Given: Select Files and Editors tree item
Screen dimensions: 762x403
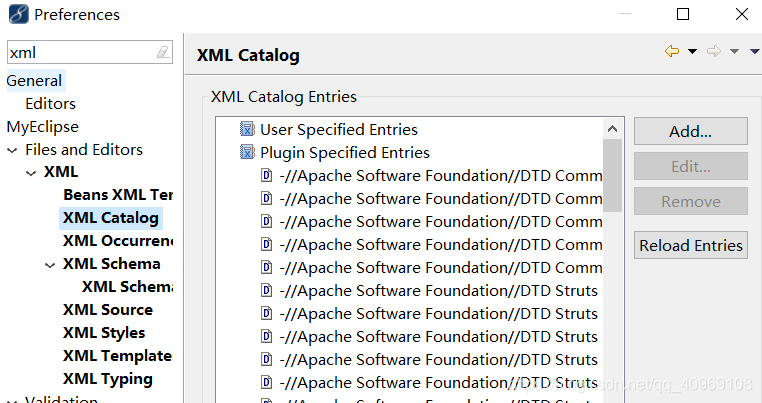Looking at the screenshot, I should (x=84, y=149).
